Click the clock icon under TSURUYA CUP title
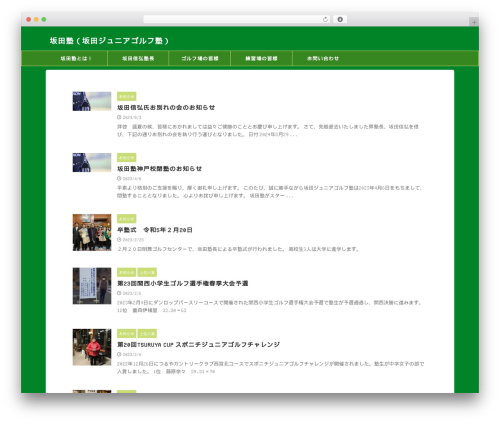 point(119,354)
